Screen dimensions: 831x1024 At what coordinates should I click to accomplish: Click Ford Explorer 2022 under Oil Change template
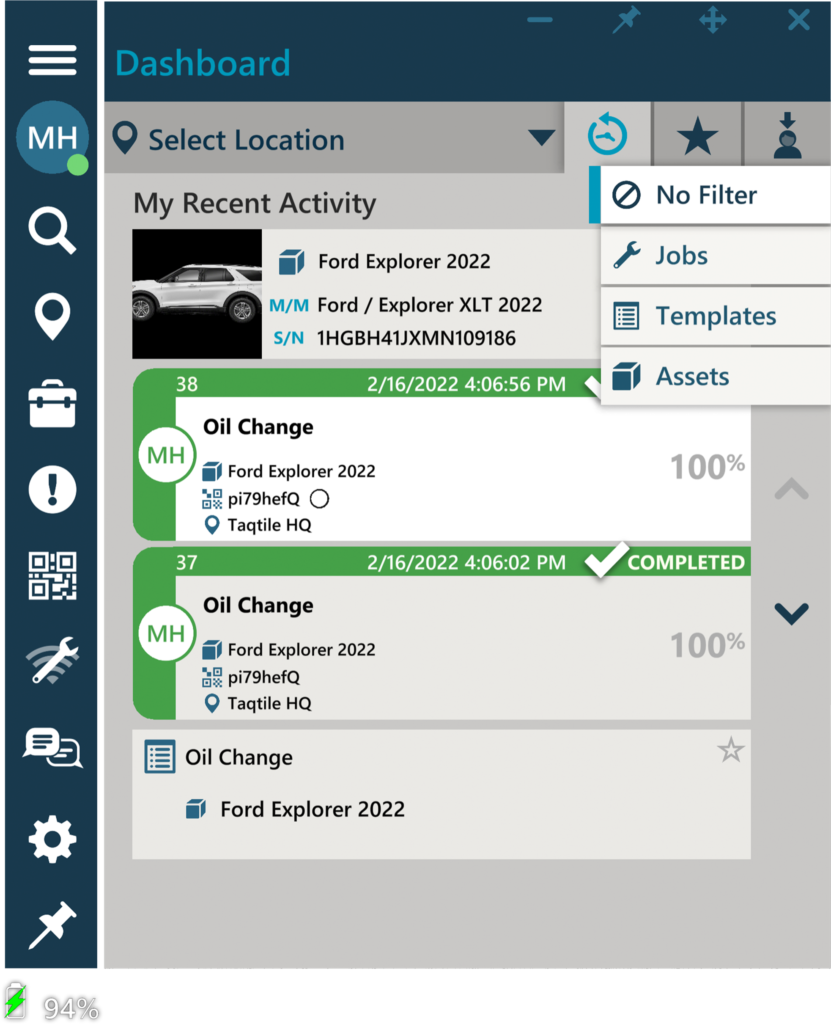[x=312, y=810]
